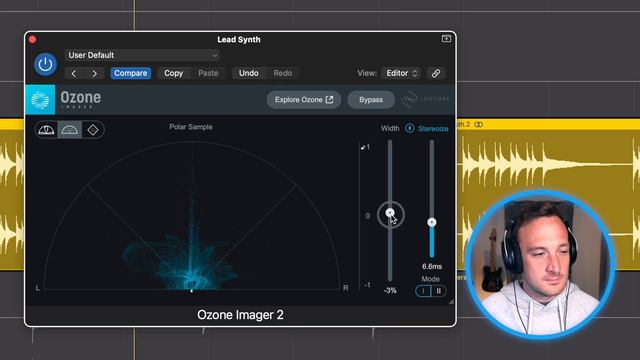The image size is (640, 360).
Task: Click the iZotope logo
Action: click(x=425, y=100)
